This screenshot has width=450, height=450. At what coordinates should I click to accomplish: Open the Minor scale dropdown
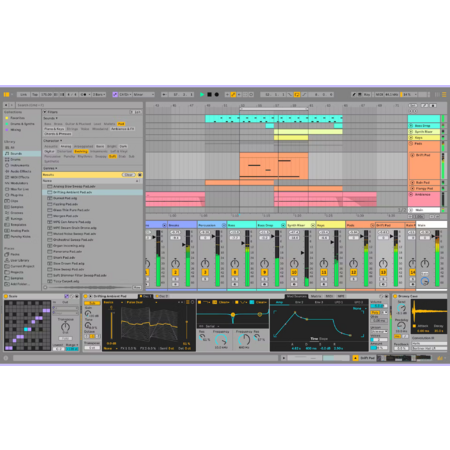[144, 95]
